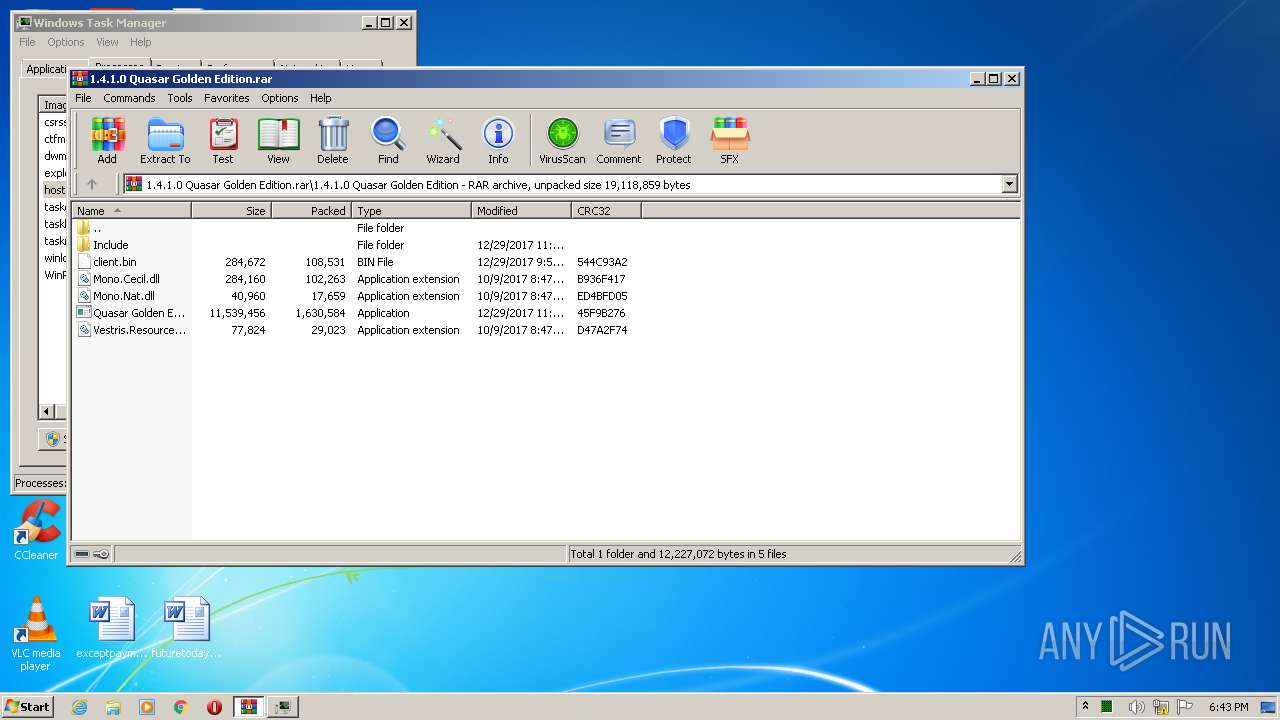Sort files by Packed column header
The height and width of the screenshot is (720, 1280).
coord(312,211)
